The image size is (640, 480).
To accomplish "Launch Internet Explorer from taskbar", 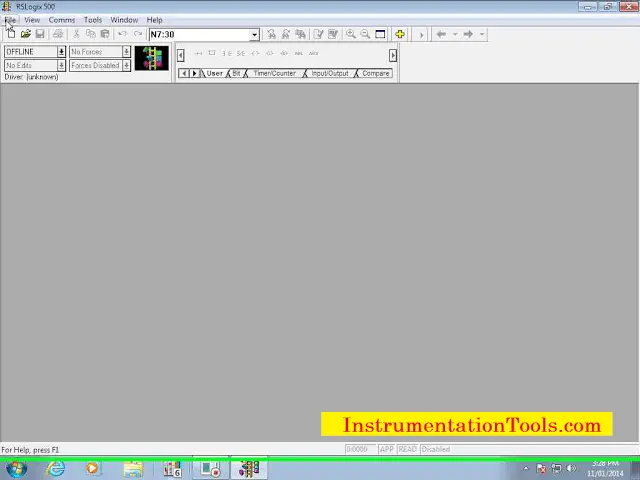I will [x=55, y=469].
